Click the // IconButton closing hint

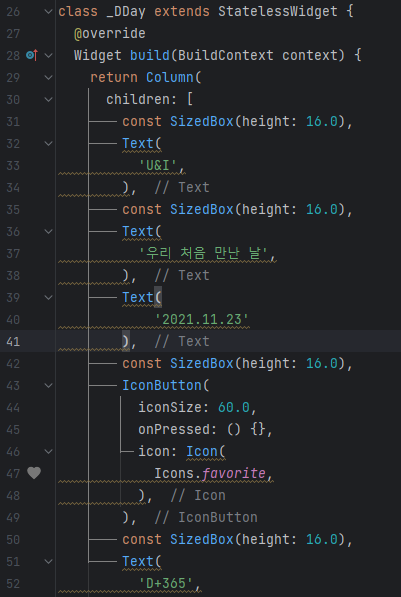tap(206, 517)
